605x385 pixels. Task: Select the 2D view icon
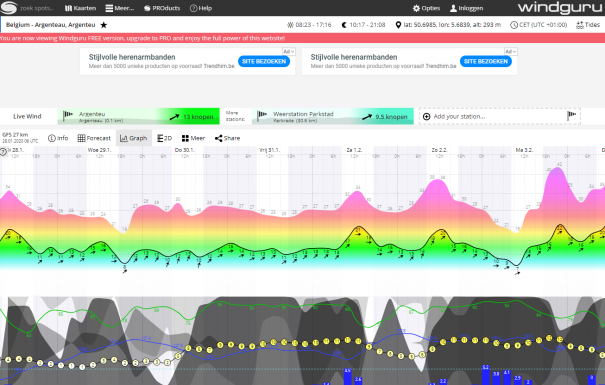click(x=164, y=138)
